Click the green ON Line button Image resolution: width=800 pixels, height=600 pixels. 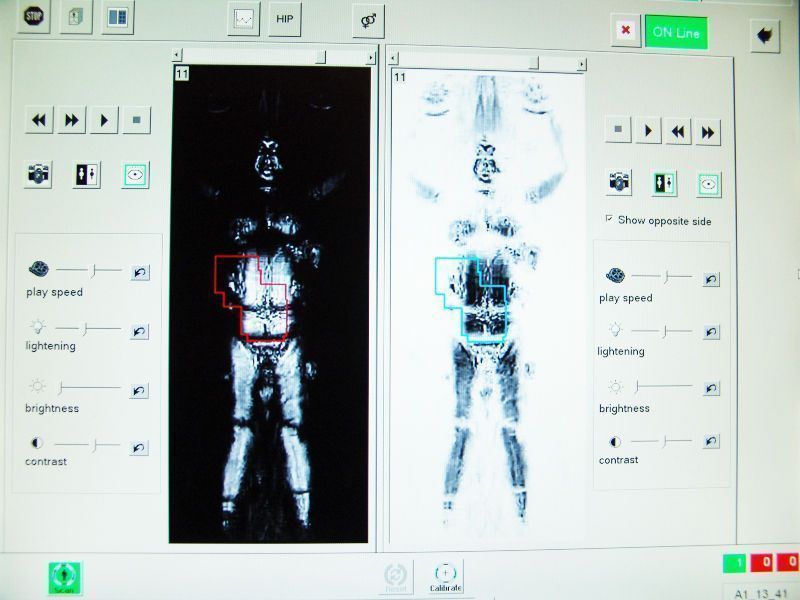pos(676,33)
